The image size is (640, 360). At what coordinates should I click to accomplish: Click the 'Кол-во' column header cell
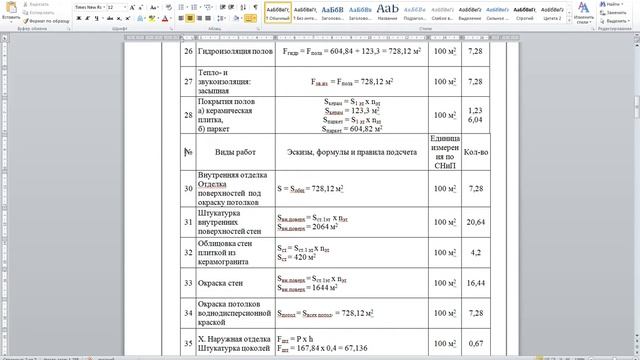click(x=476, y=152)
